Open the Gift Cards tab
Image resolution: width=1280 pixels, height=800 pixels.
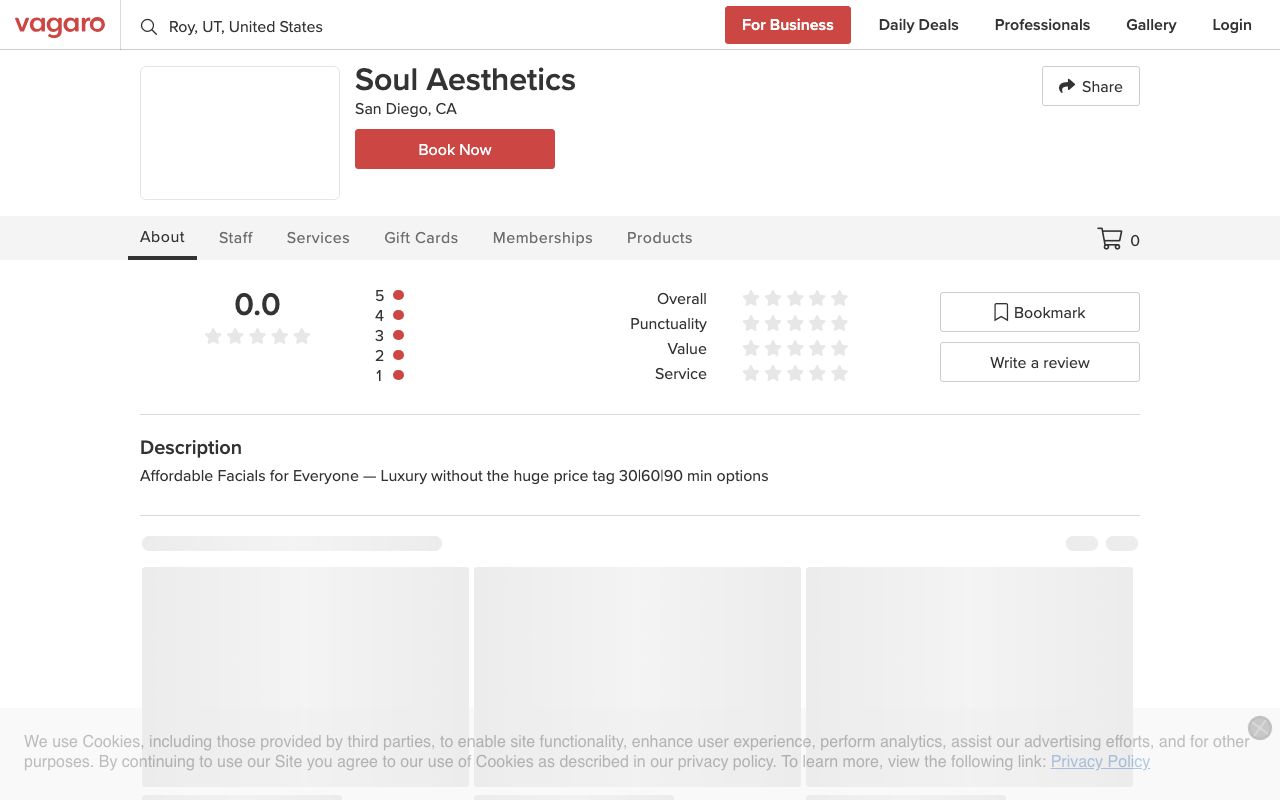421,238
